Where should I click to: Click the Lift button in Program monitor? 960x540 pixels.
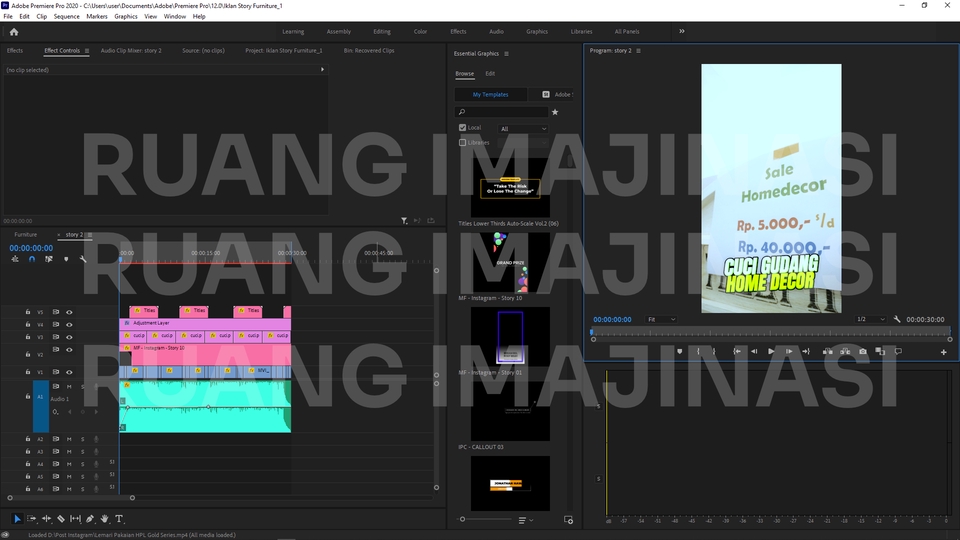(828, 351)
